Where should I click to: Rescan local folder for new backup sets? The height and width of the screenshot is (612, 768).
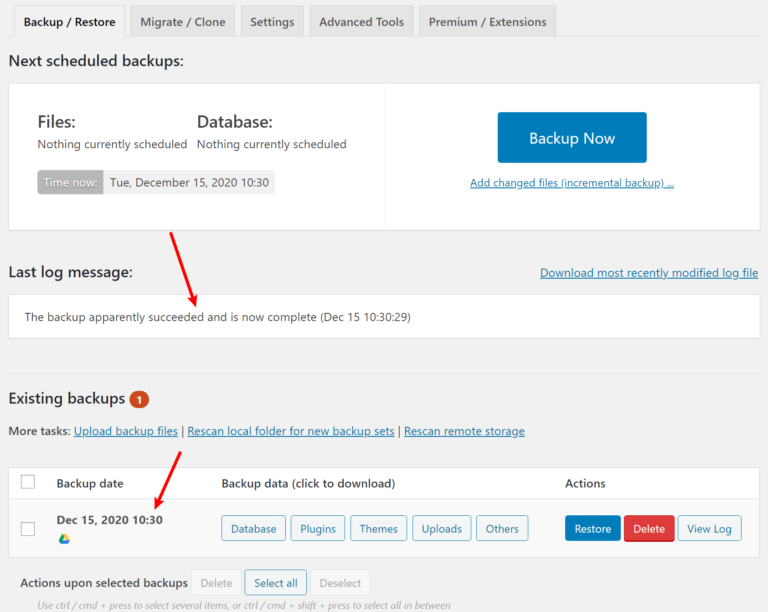[x=291, y=431]
